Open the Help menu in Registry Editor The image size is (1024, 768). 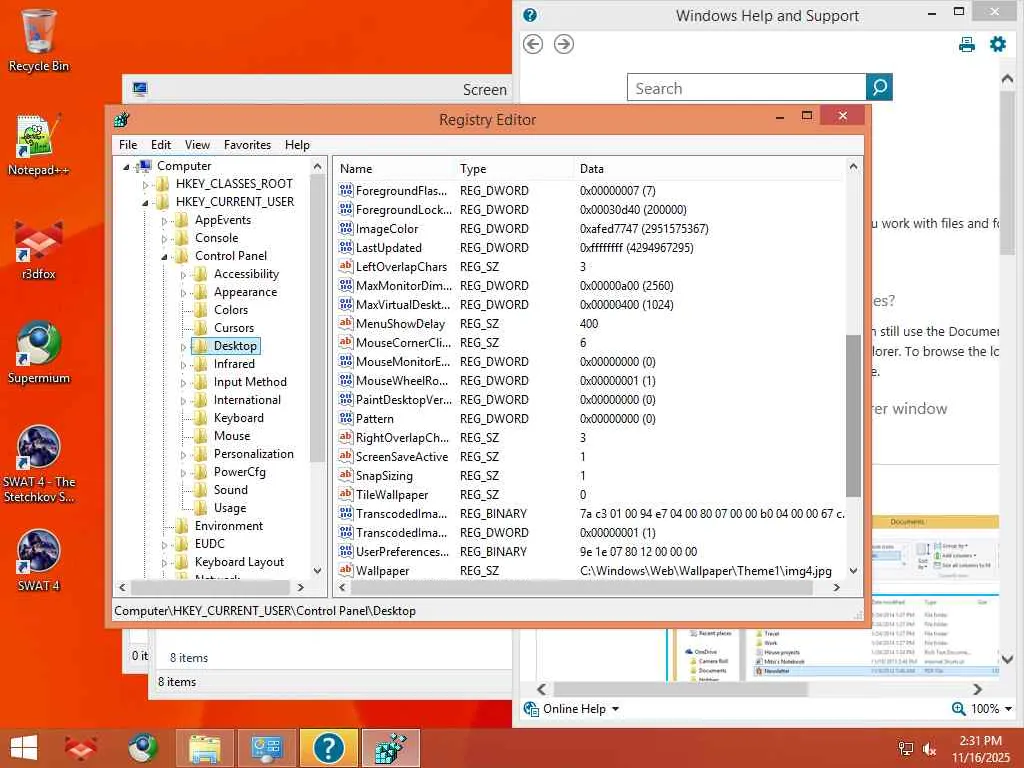coord(297,145)
